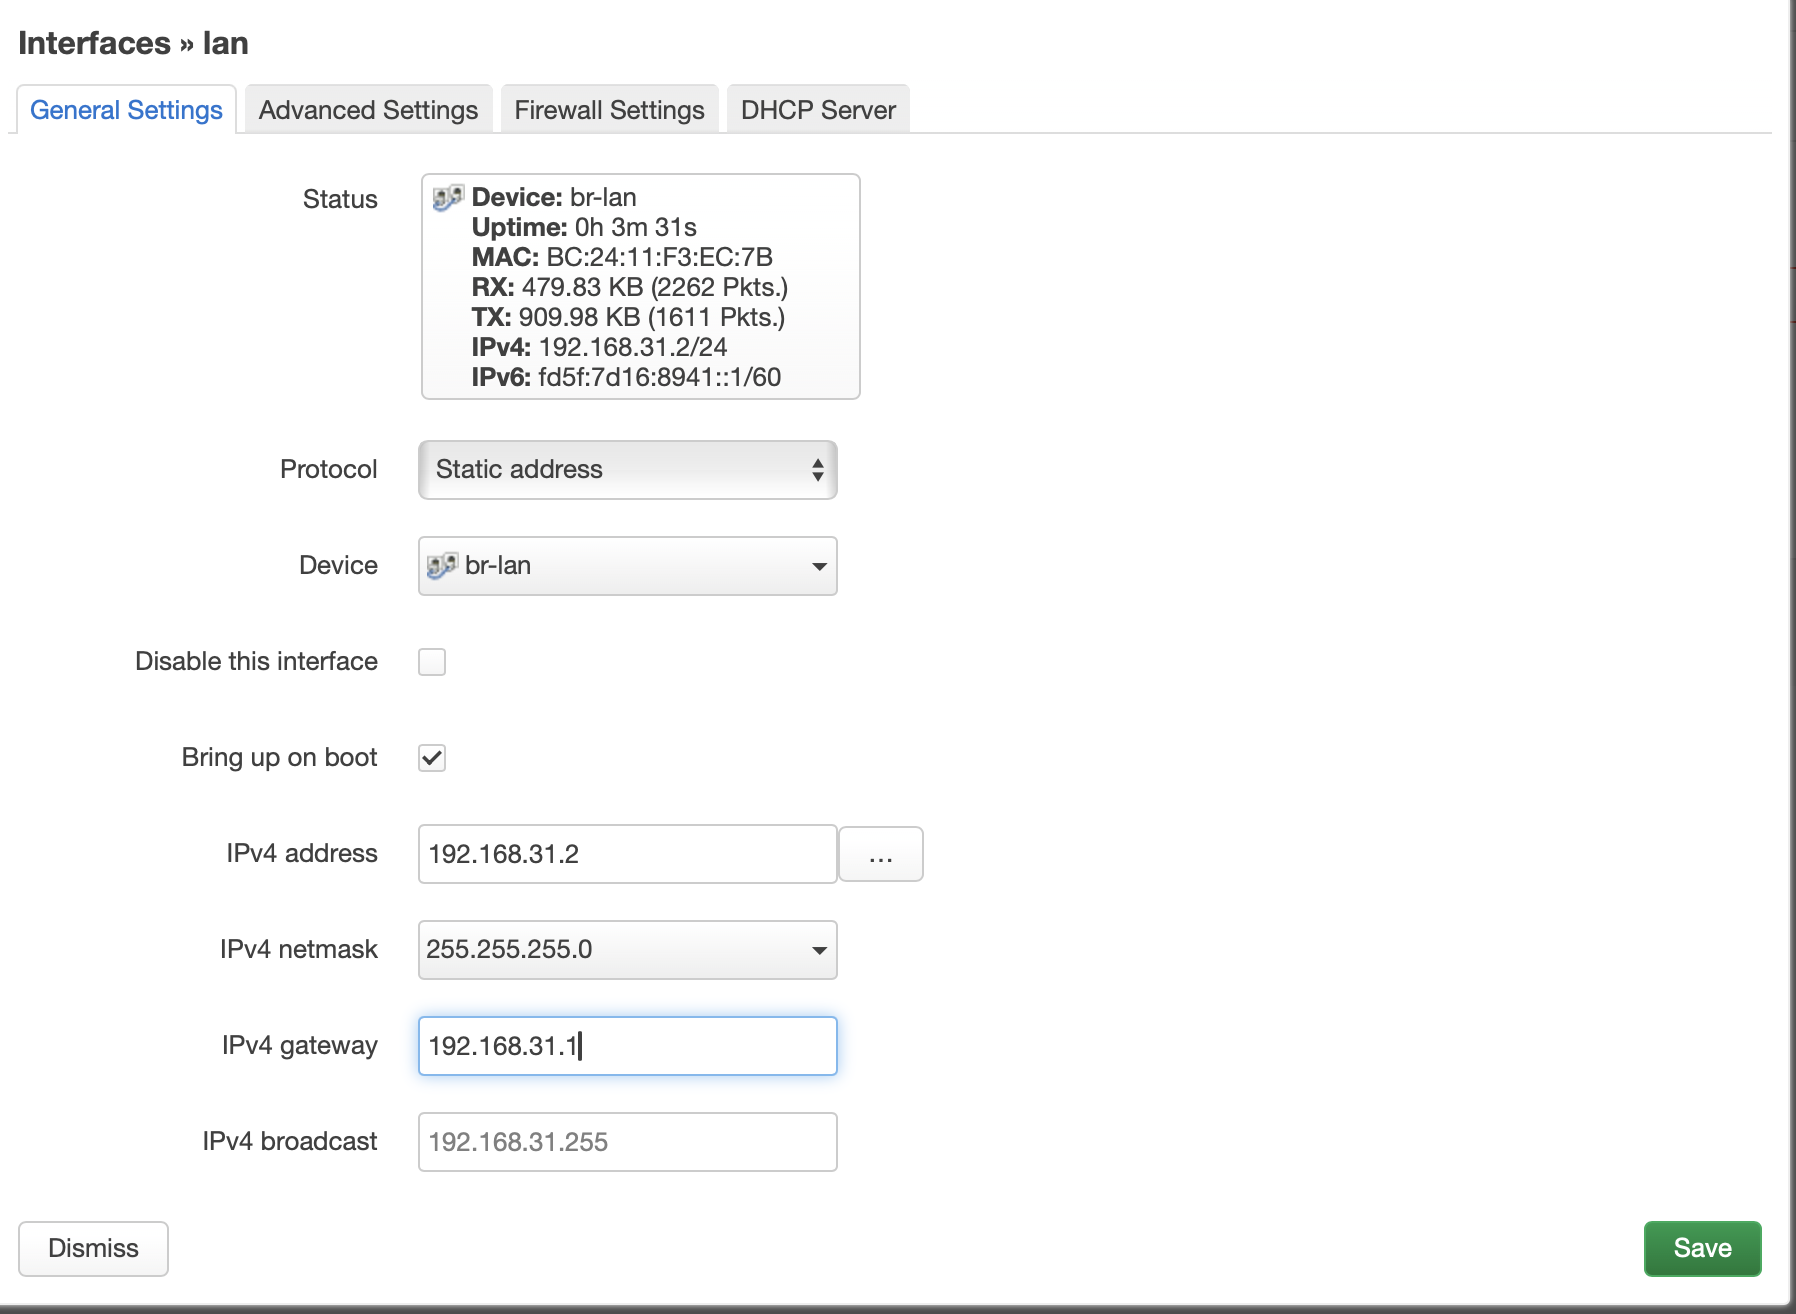1796x1314 pixels.
Task: Click the Protocol selector up-down arrows
Action: [818, 470]
